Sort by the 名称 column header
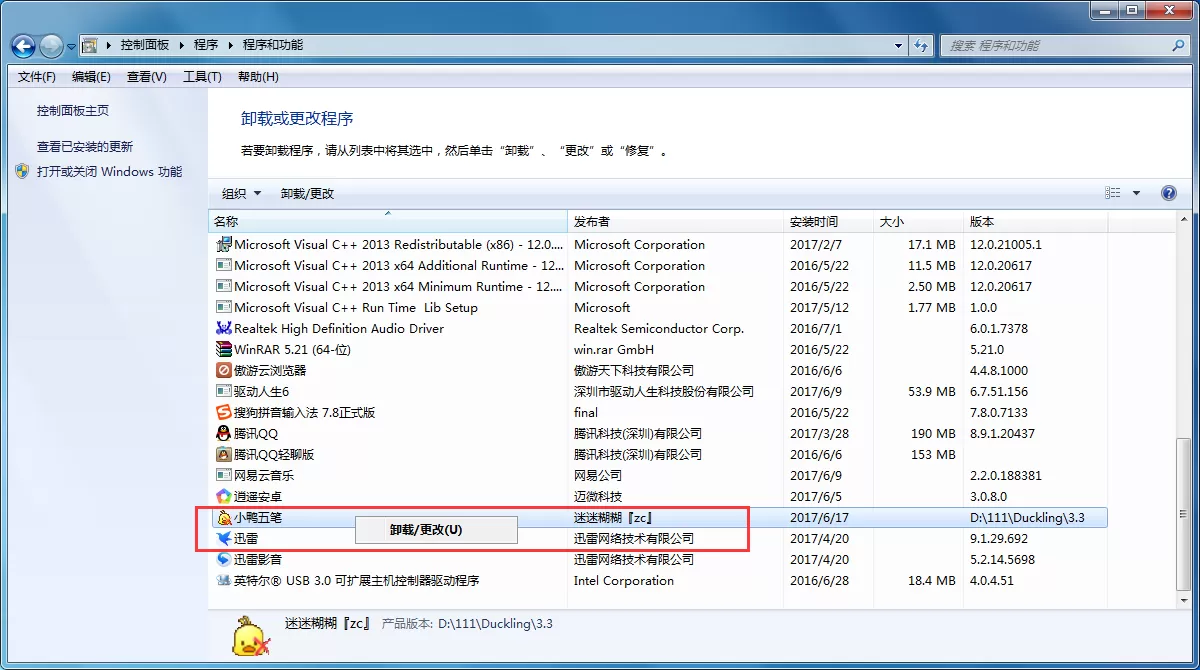The height and width of the screenshot is (670, 1200). 388,222
